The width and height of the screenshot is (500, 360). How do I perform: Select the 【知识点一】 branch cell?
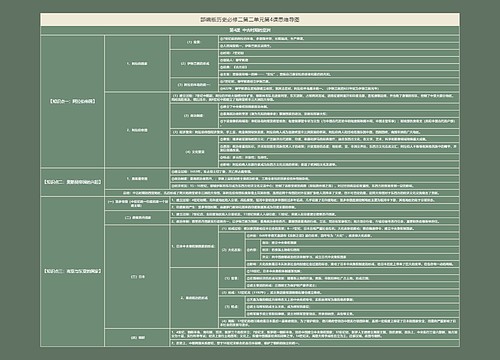pyautogui.click(x=72, y=101)
